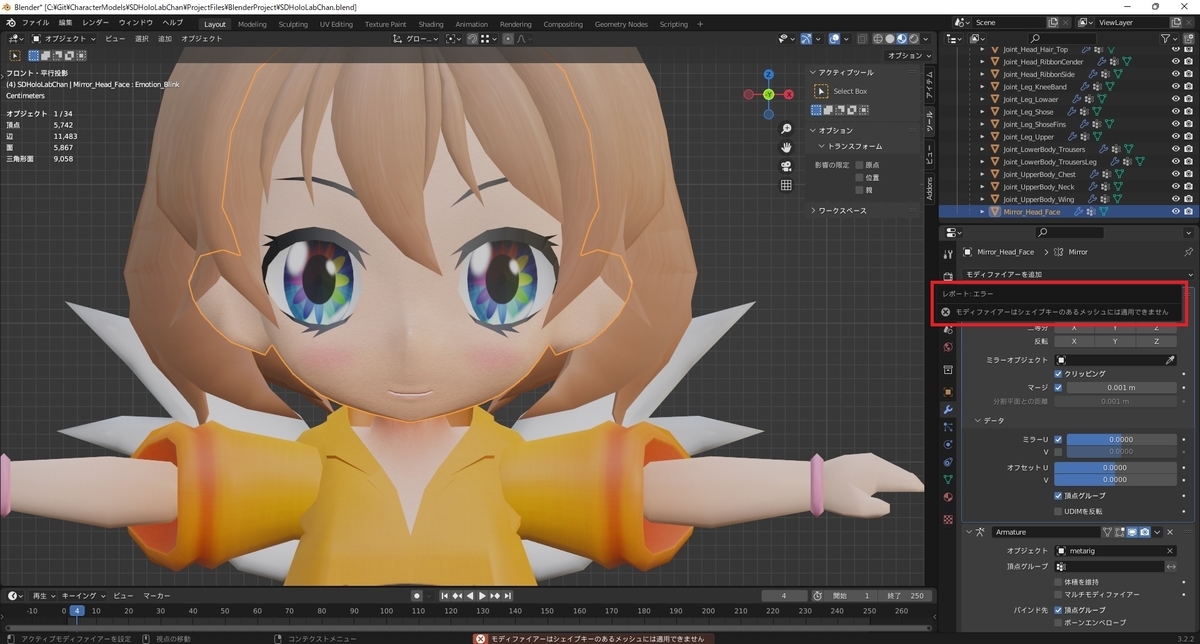Click the Bisect Y axis button
This screenshot has height=644, width=1200.
(x=1115, y=328)
